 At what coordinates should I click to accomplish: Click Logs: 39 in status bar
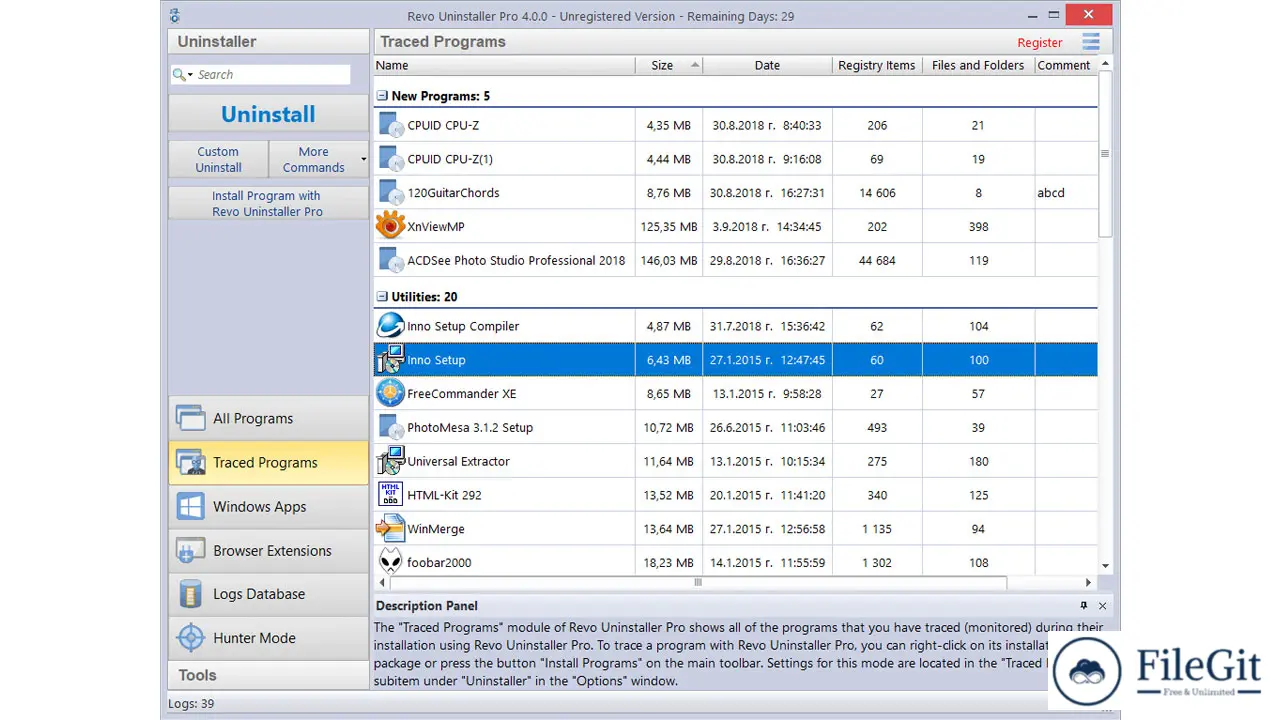(x=191, y=704)
